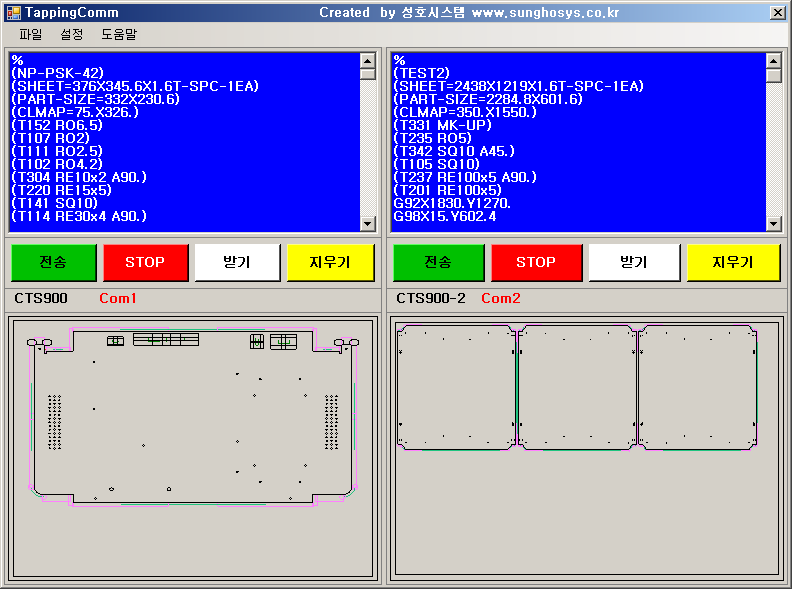Select line (SHEET=376X345.6X1.6T-SPC-1EA)
This screenshot has height=589, width=792.
click(x=135, y=86)
